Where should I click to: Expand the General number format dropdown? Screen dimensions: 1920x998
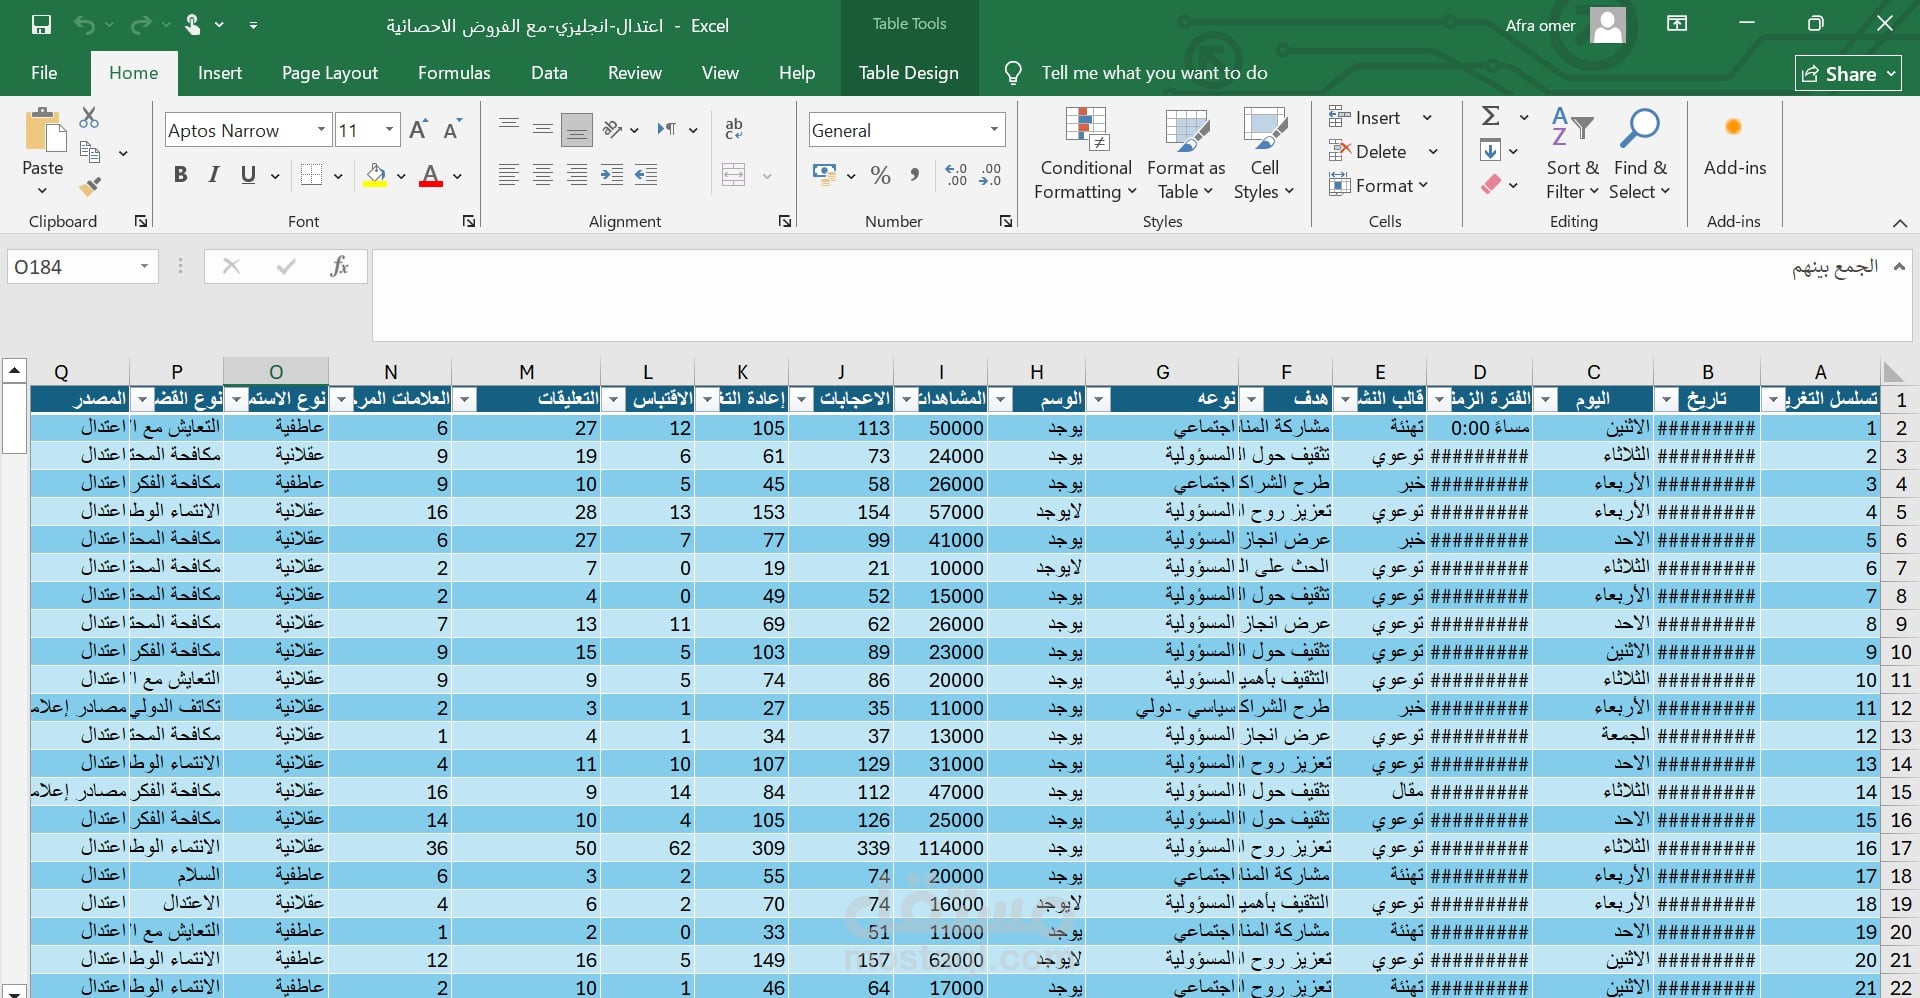pyautogui.click(x=994, y=130)
